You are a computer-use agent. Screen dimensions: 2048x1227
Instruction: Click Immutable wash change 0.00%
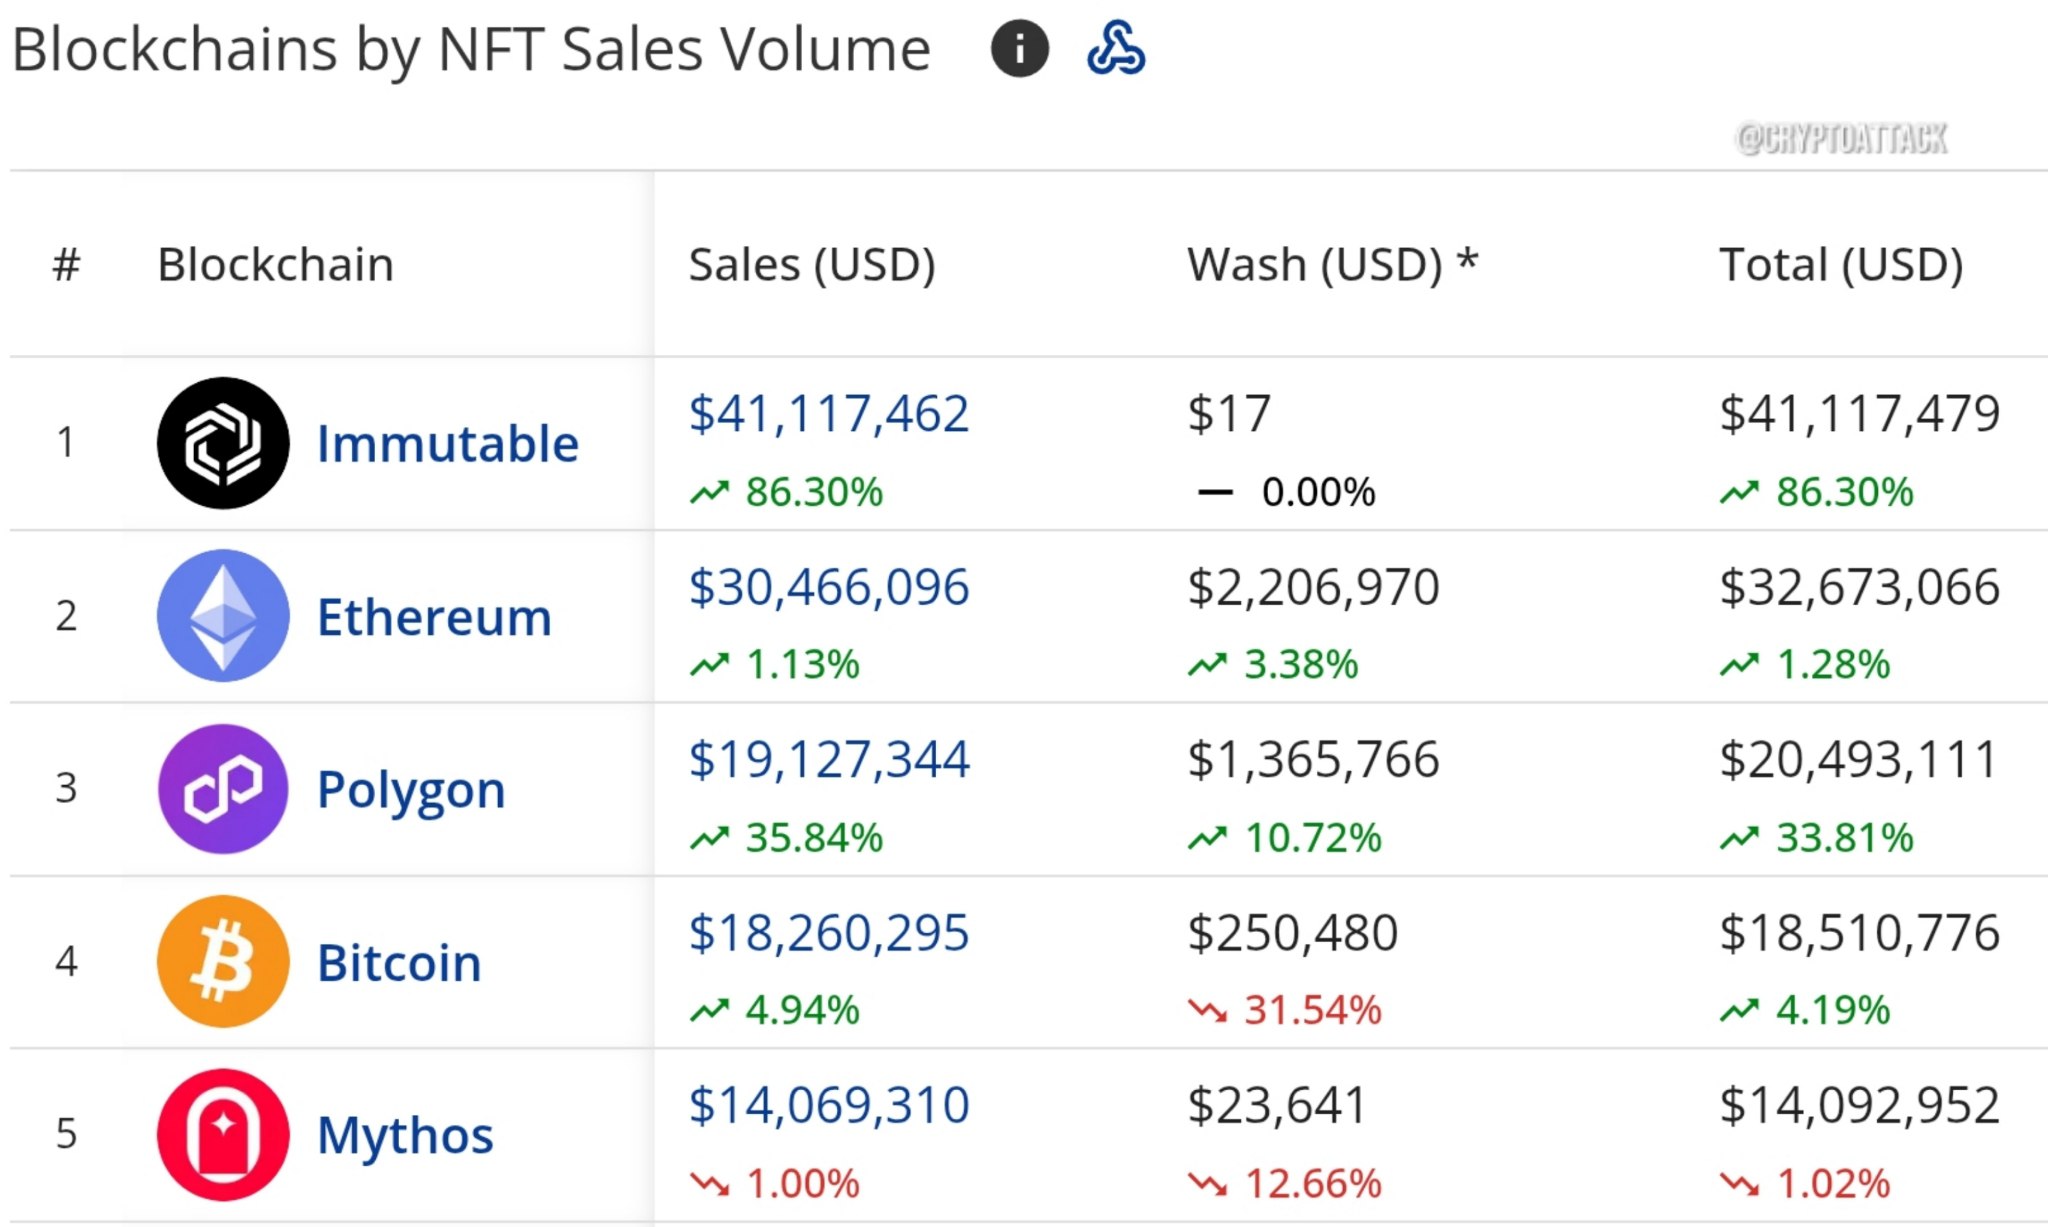[x=1287, y=492]
